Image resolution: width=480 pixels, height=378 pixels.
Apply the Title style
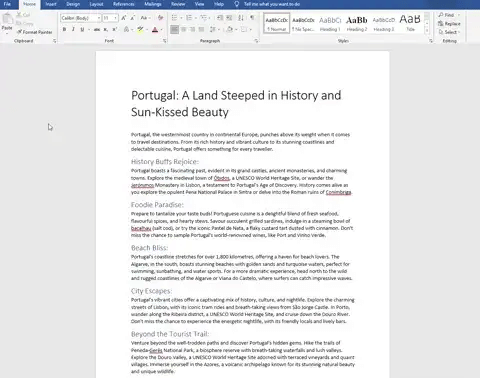(x=410, y=23)
